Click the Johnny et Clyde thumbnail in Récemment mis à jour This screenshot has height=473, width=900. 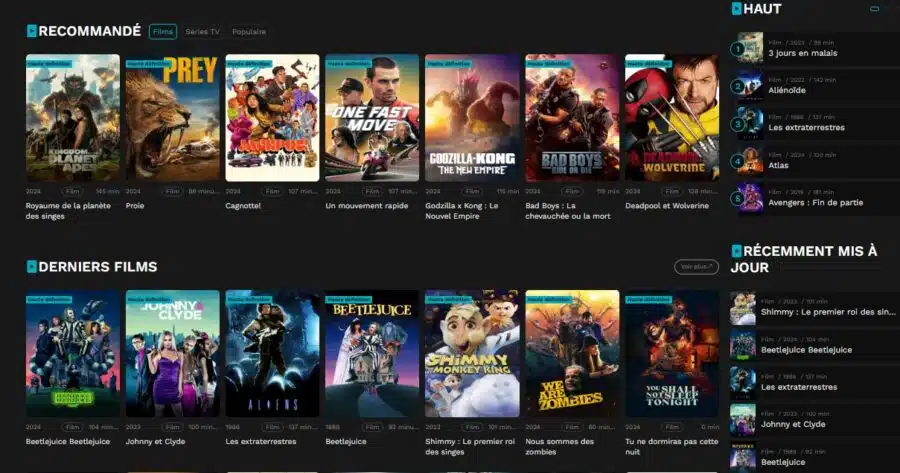pyautogui.click(x=743, y=420)
